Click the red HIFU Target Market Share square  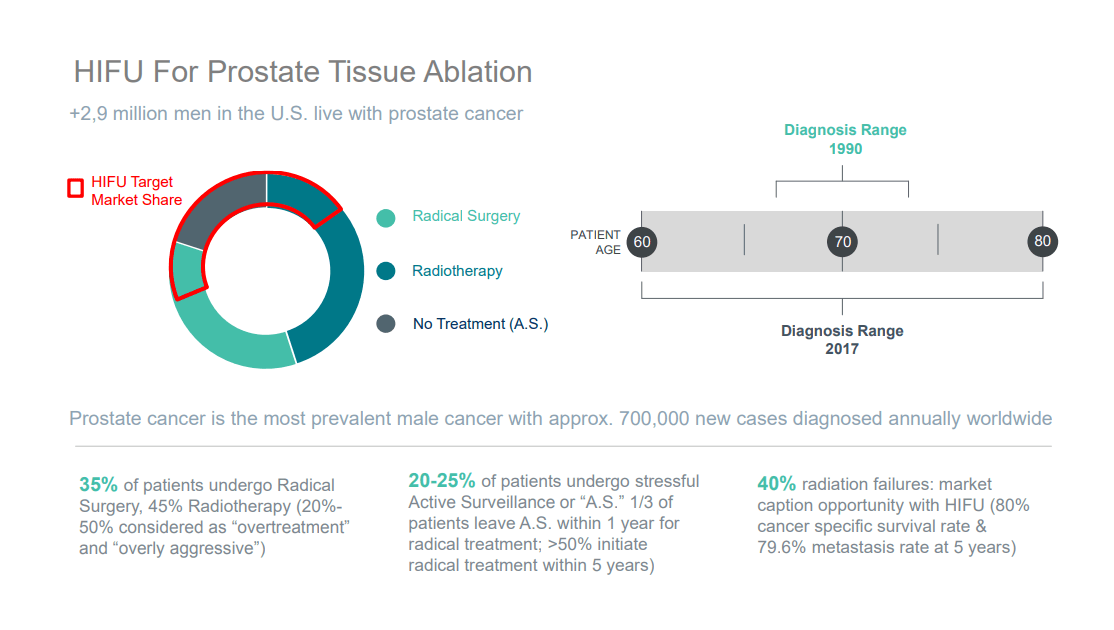[75, 188]
